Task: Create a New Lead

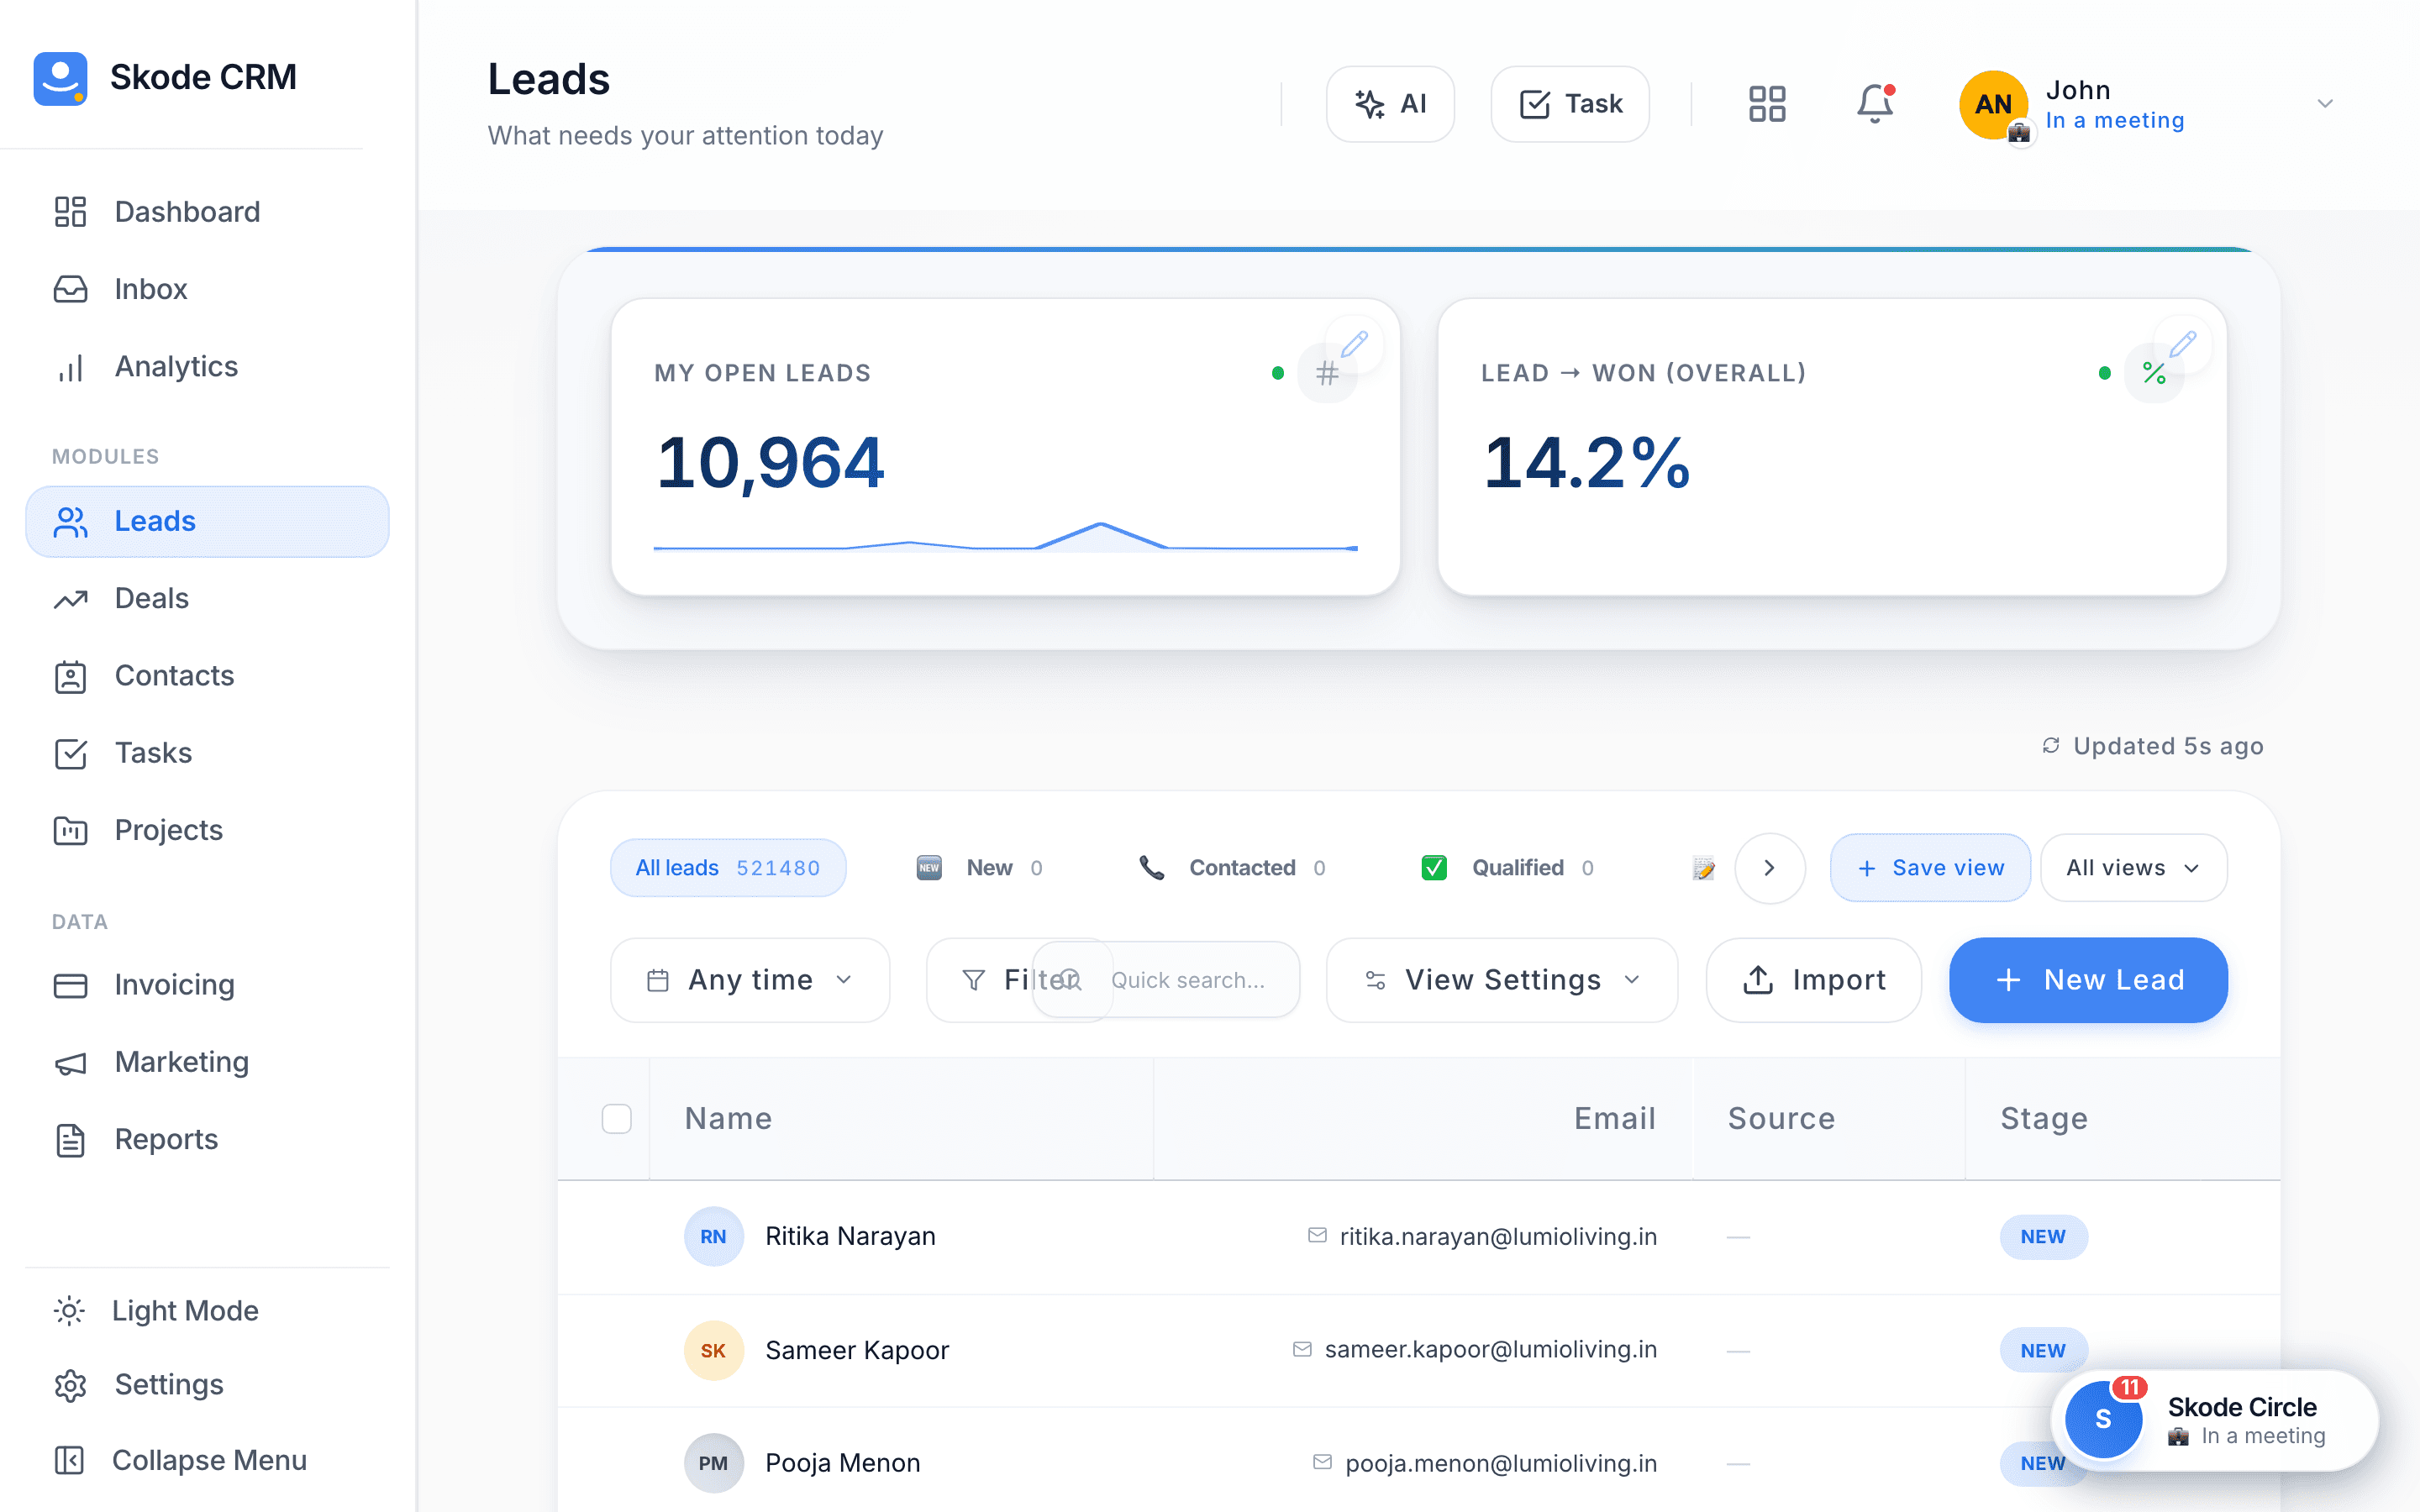Action: pos(2089,980)
